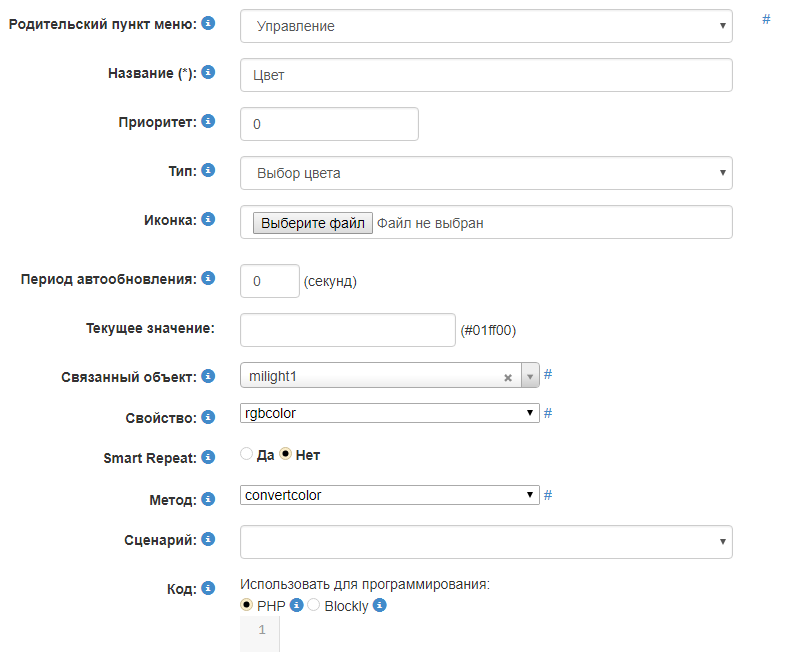Click info icon beside Иконка label
The image size is (790, 652).
(208, 219)
